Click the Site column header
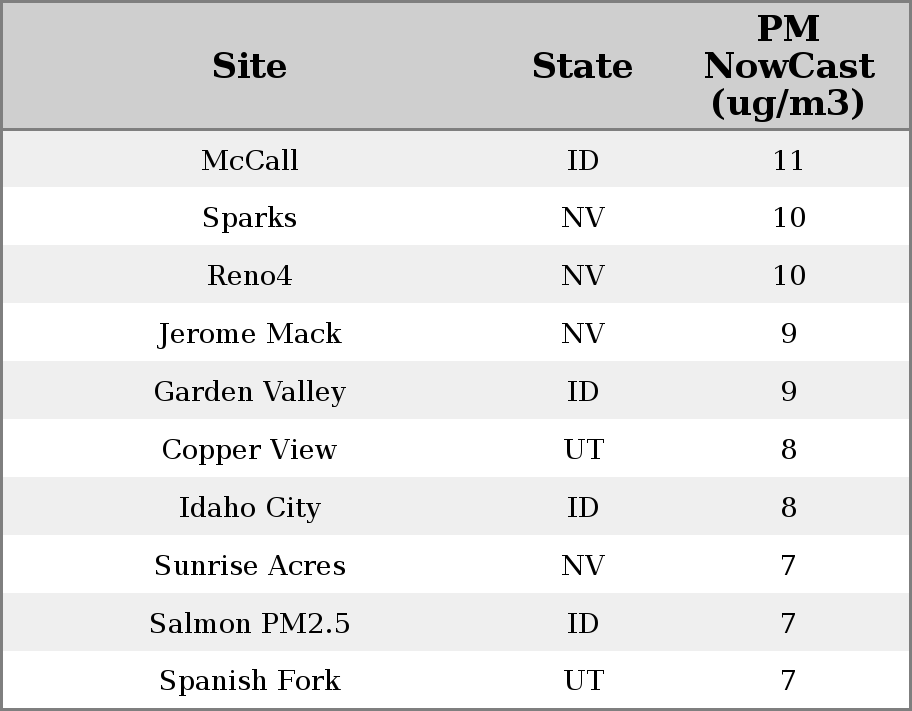912x711 pixels. (x=249, y=66)
